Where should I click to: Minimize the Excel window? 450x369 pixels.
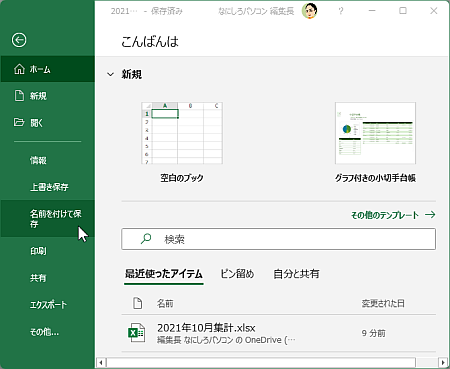pyautogui.click(x=372, y=11)
